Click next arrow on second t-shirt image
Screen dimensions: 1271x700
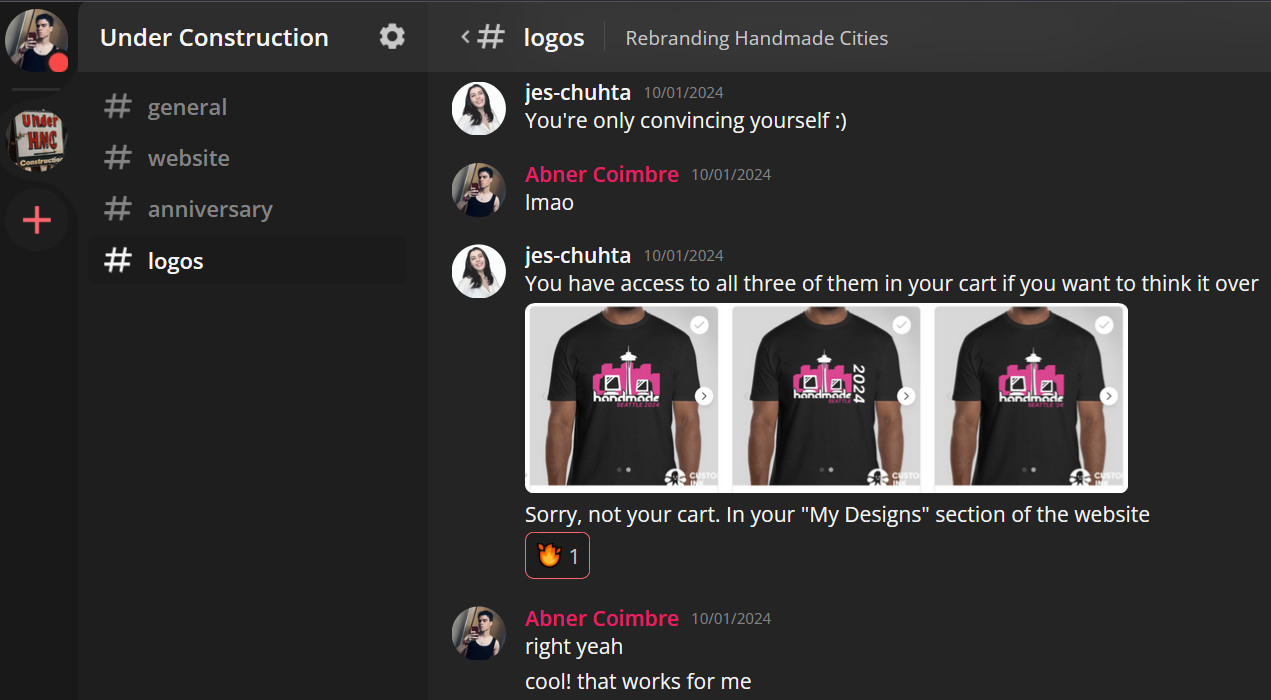pyautogui.click(x=906, y=396)
